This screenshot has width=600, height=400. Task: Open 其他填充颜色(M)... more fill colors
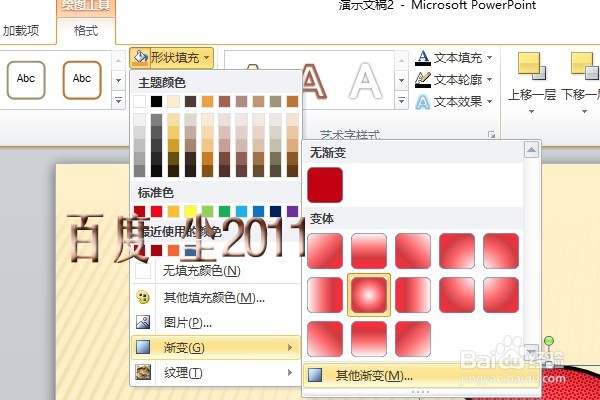click(x=217, y=297)
